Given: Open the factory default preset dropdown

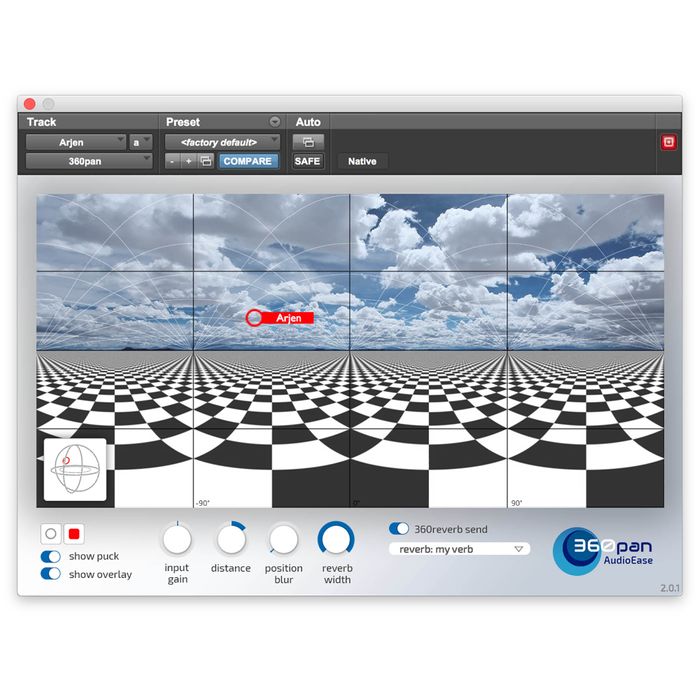Looking at the screenshot, I should pyautogui.click(x=222, y=142).
